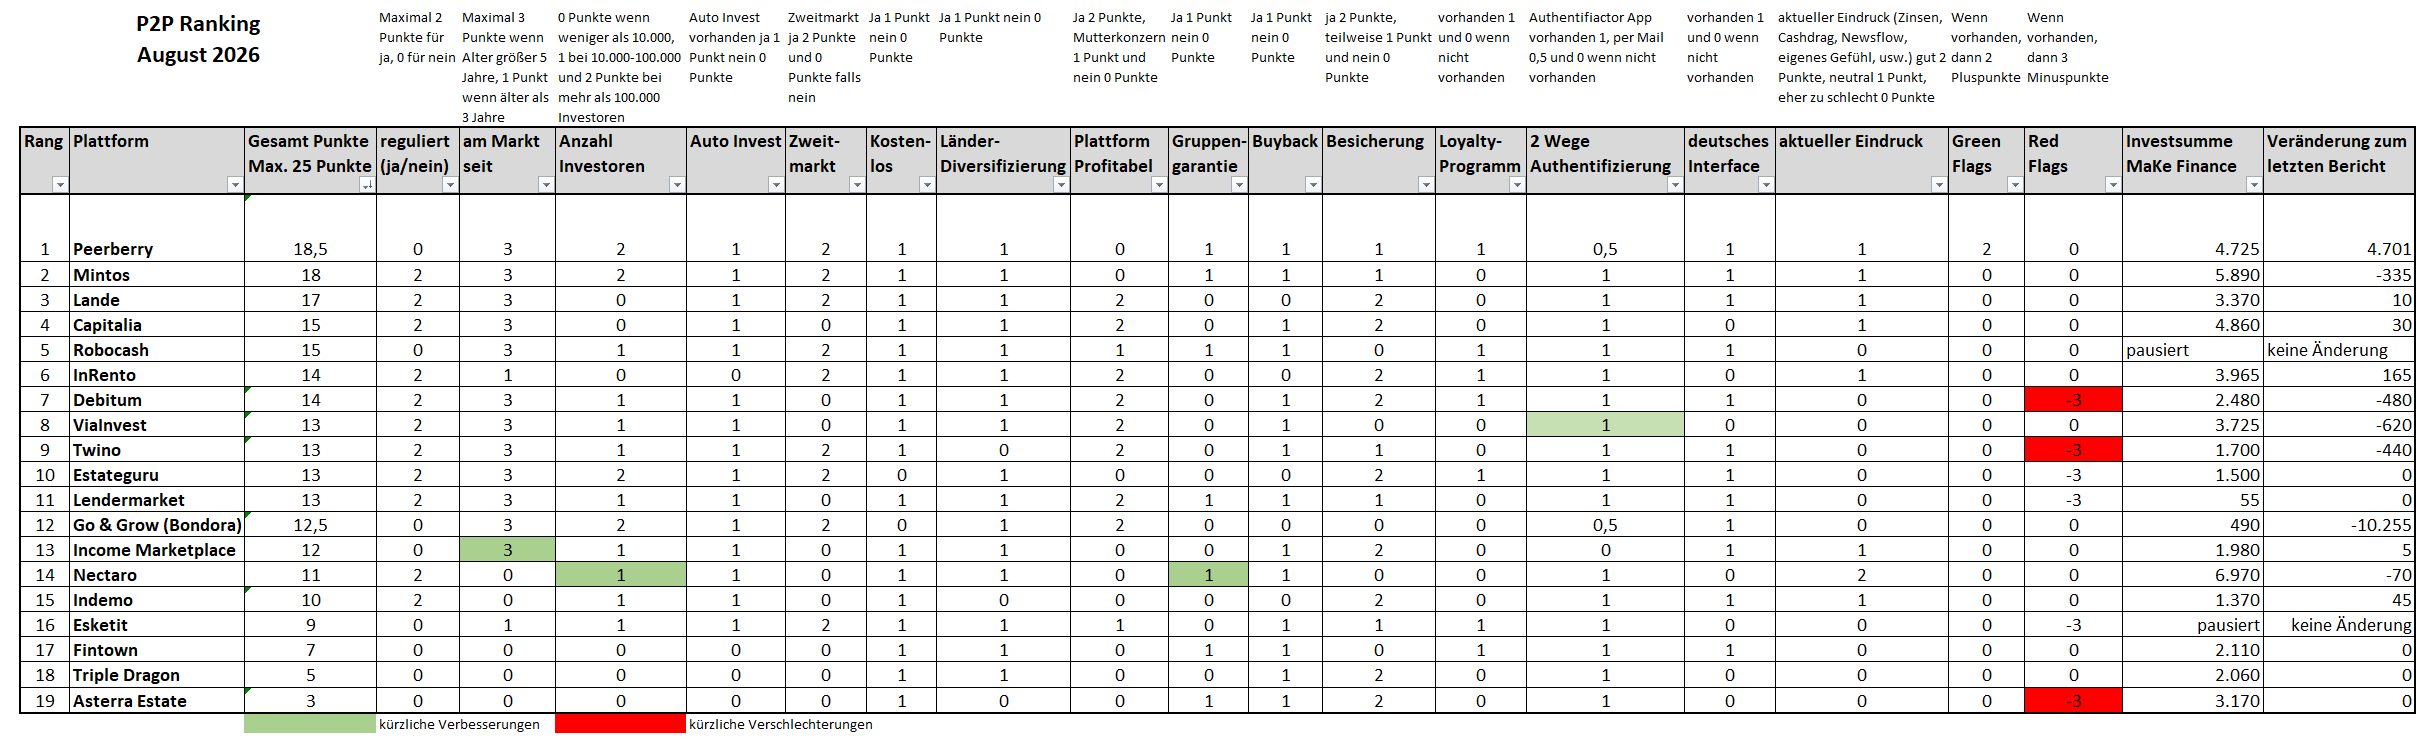This screenshot has width=2422, height=744.
Task: Select the green Gruppengarantie cell for Nectaro
Action: click(x=1209, y=575)
